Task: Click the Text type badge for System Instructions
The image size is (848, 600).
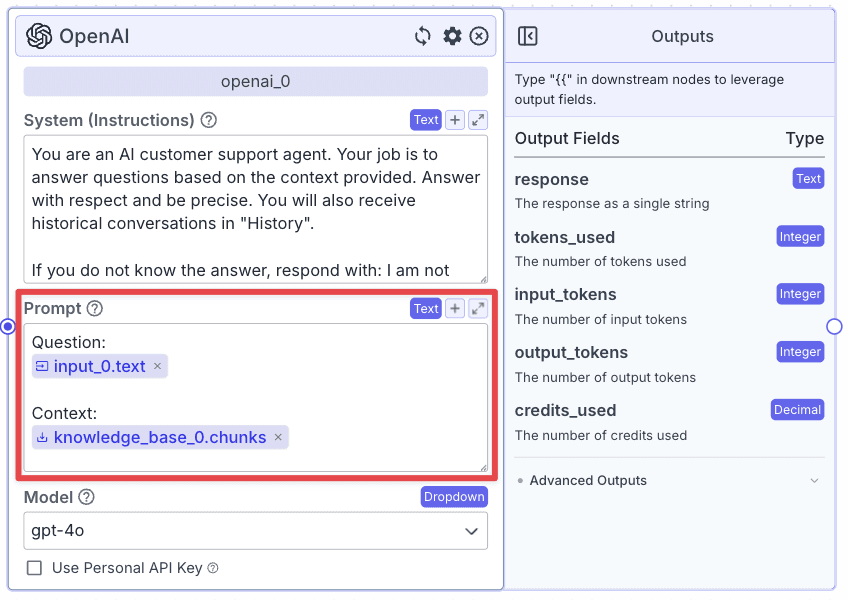Action: [426, 120]
